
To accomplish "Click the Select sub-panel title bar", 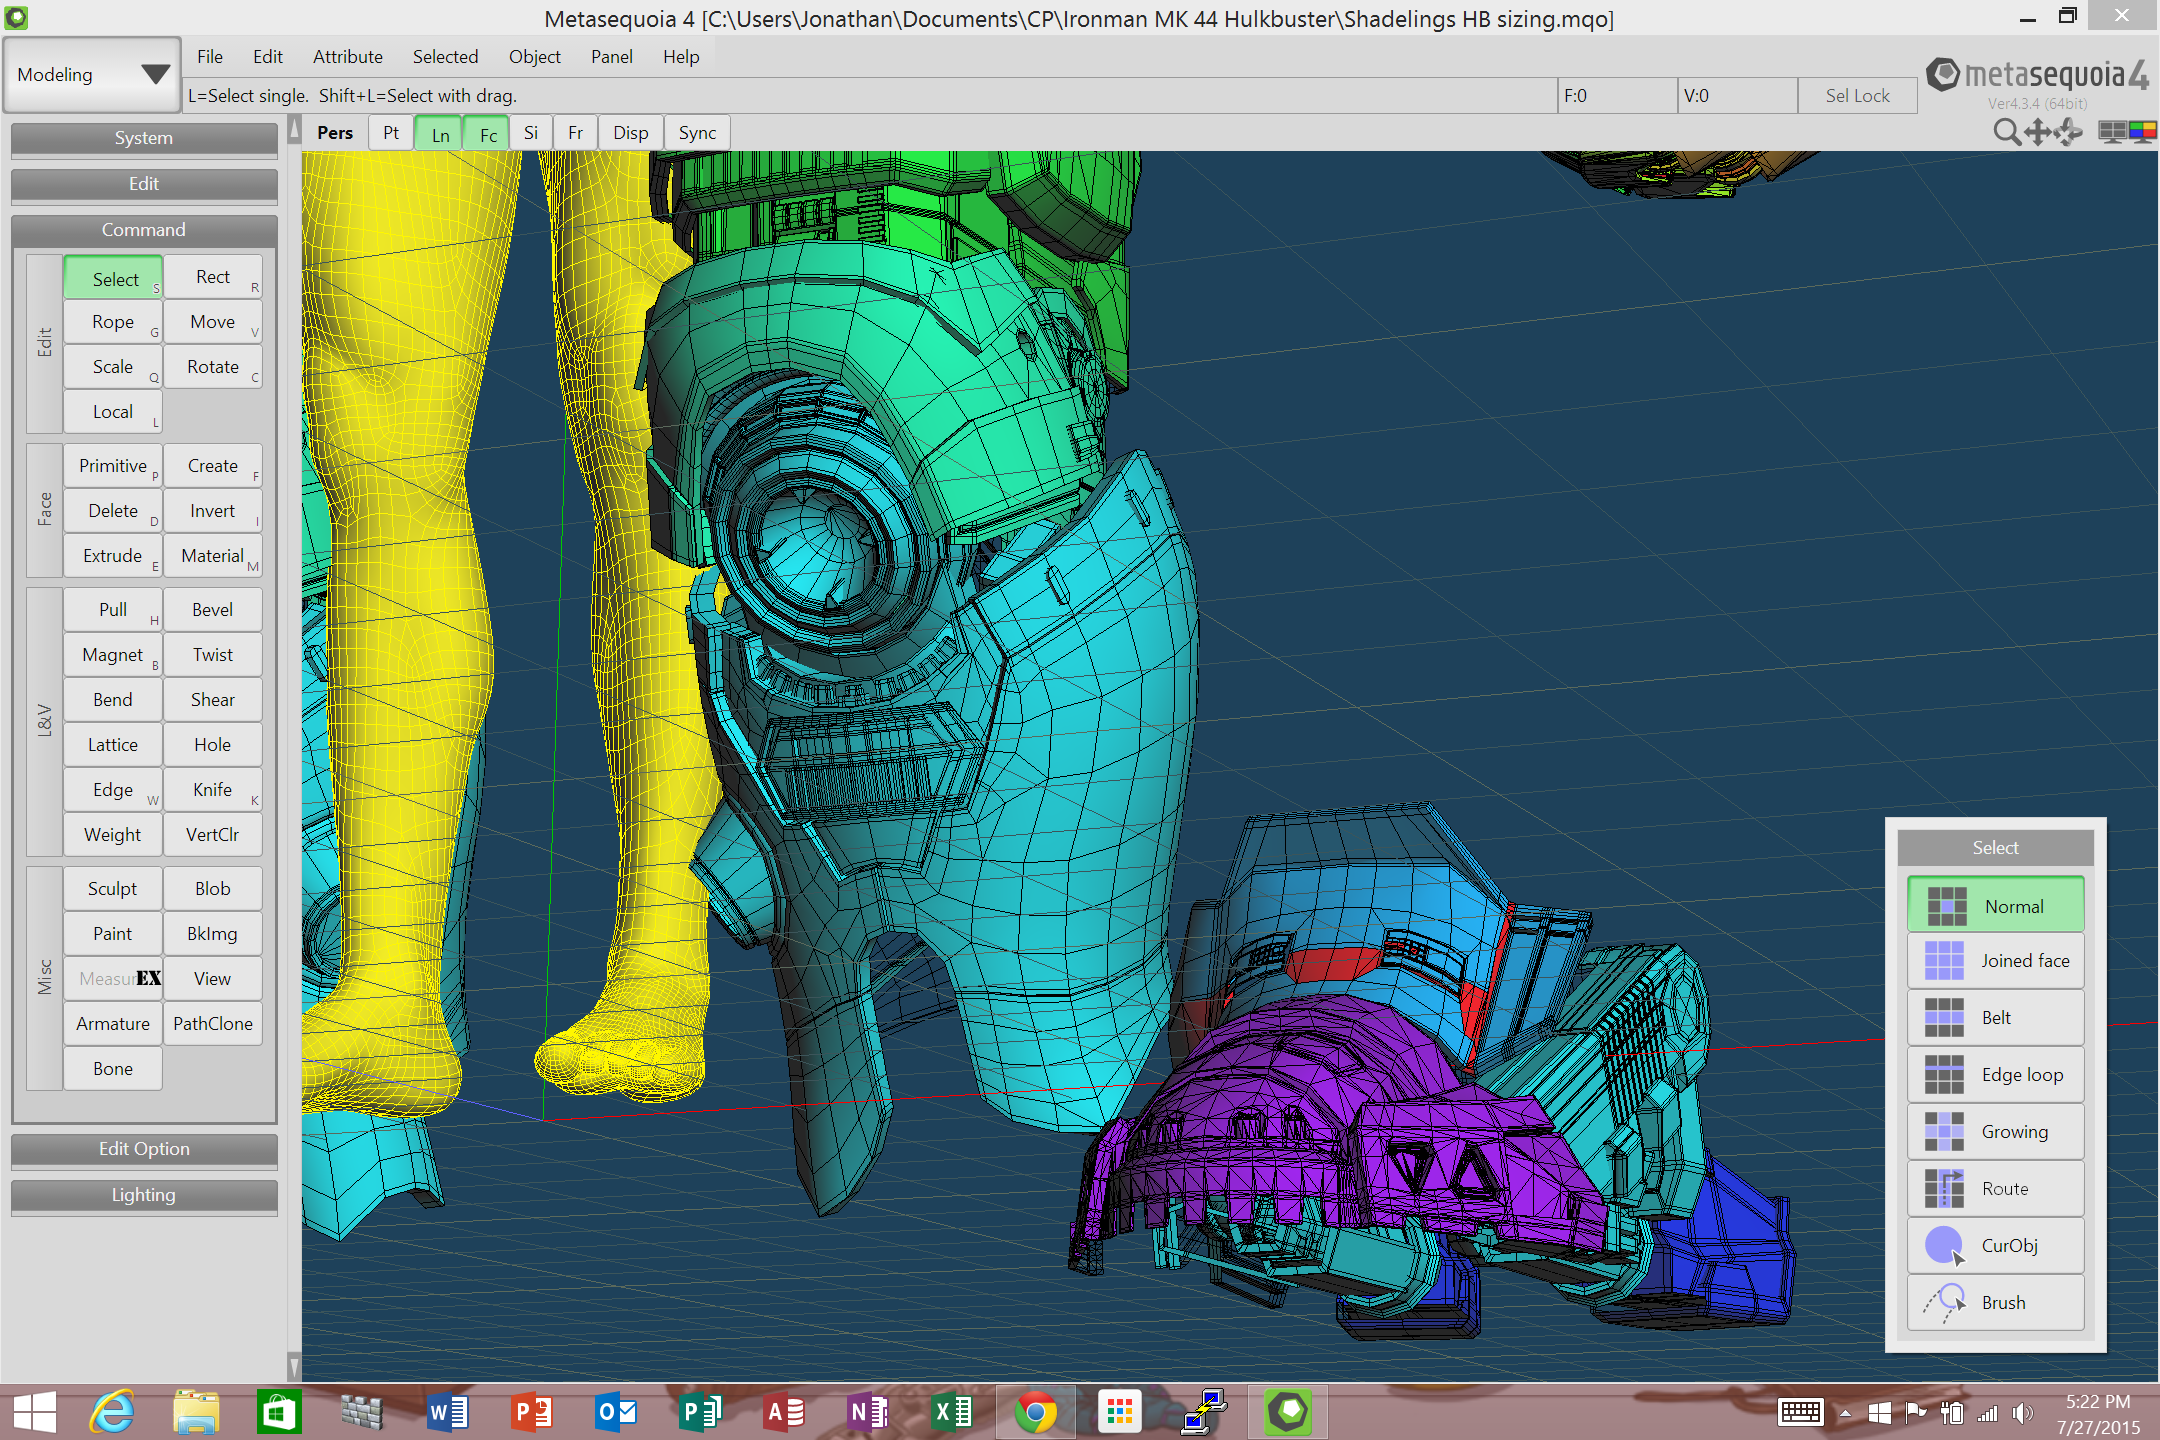I will 1995,847.
